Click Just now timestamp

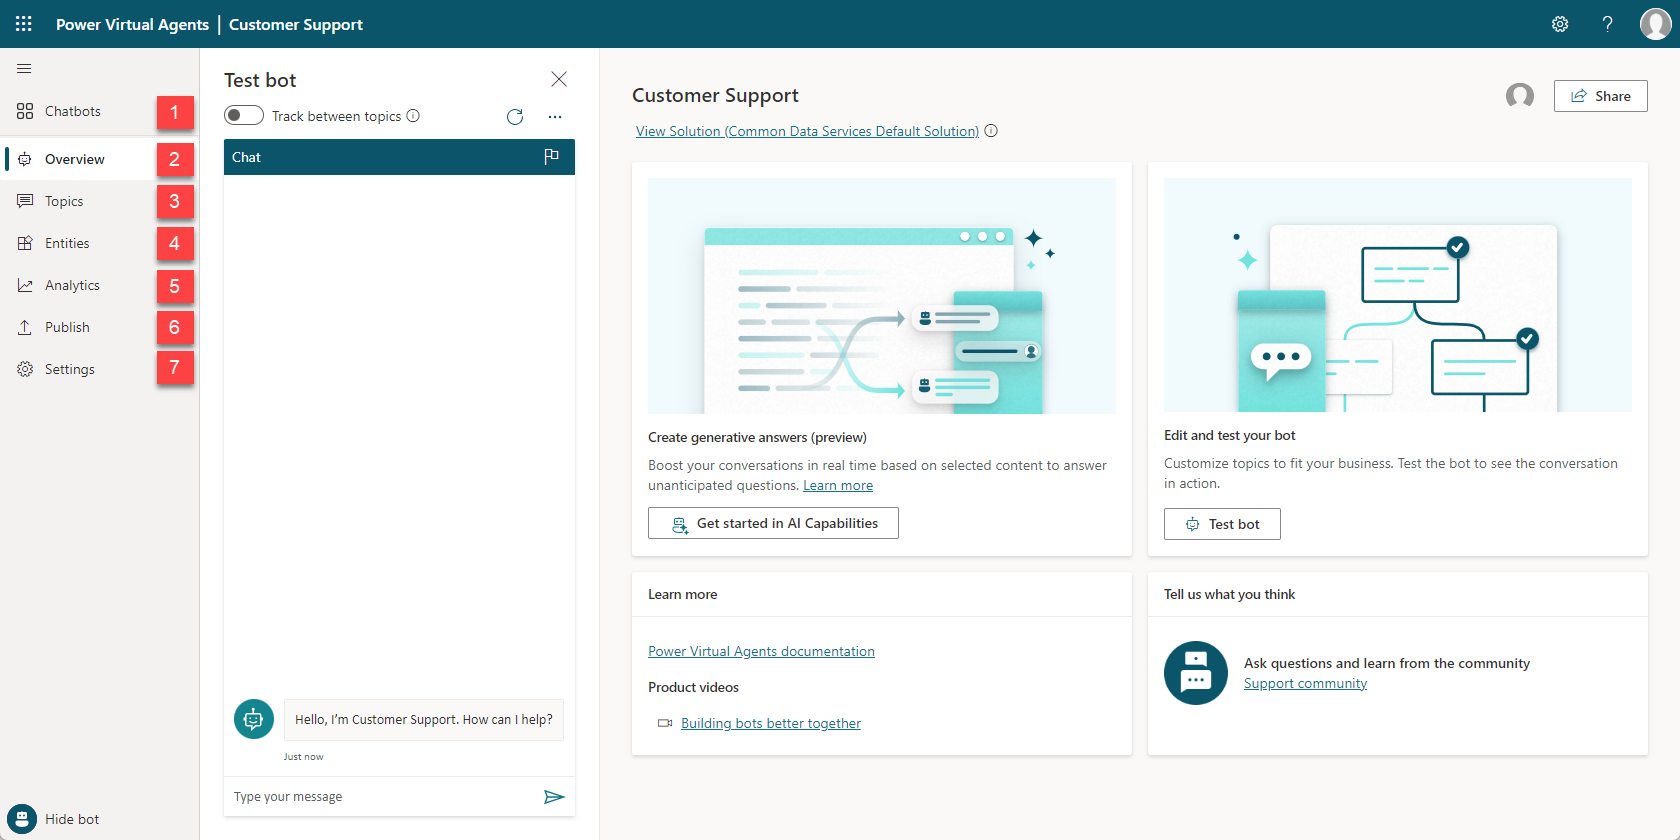tap(303, 757)
